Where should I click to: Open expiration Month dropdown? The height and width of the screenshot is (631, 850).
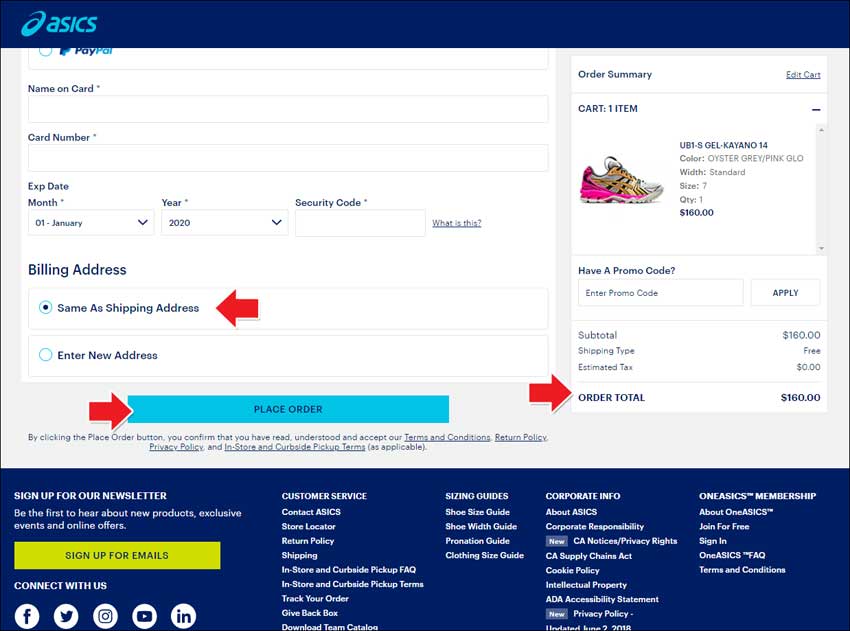(91, 223)
